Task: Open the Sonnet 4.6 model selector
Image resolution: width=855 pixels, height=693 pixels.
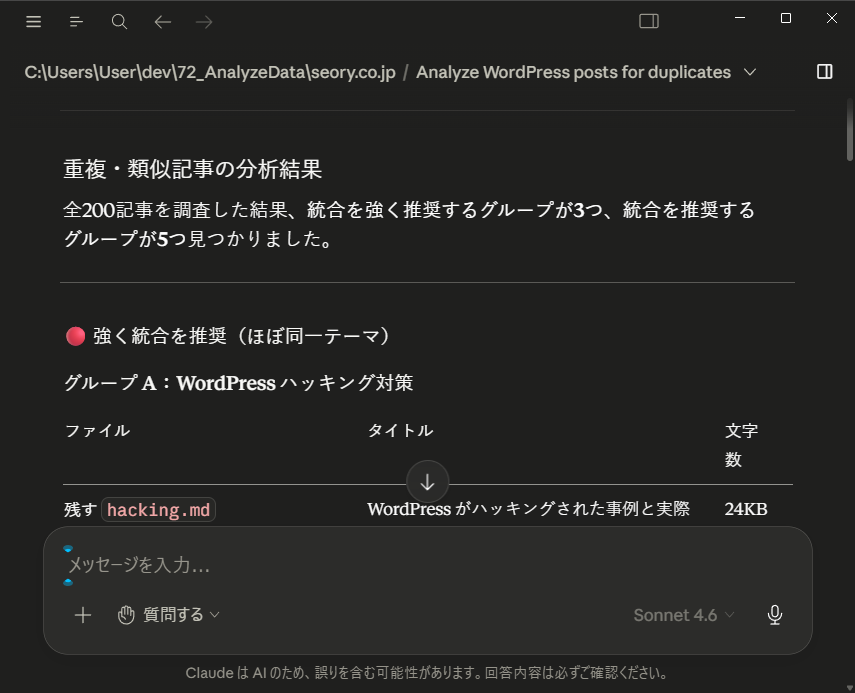Action: click(684, 615)
